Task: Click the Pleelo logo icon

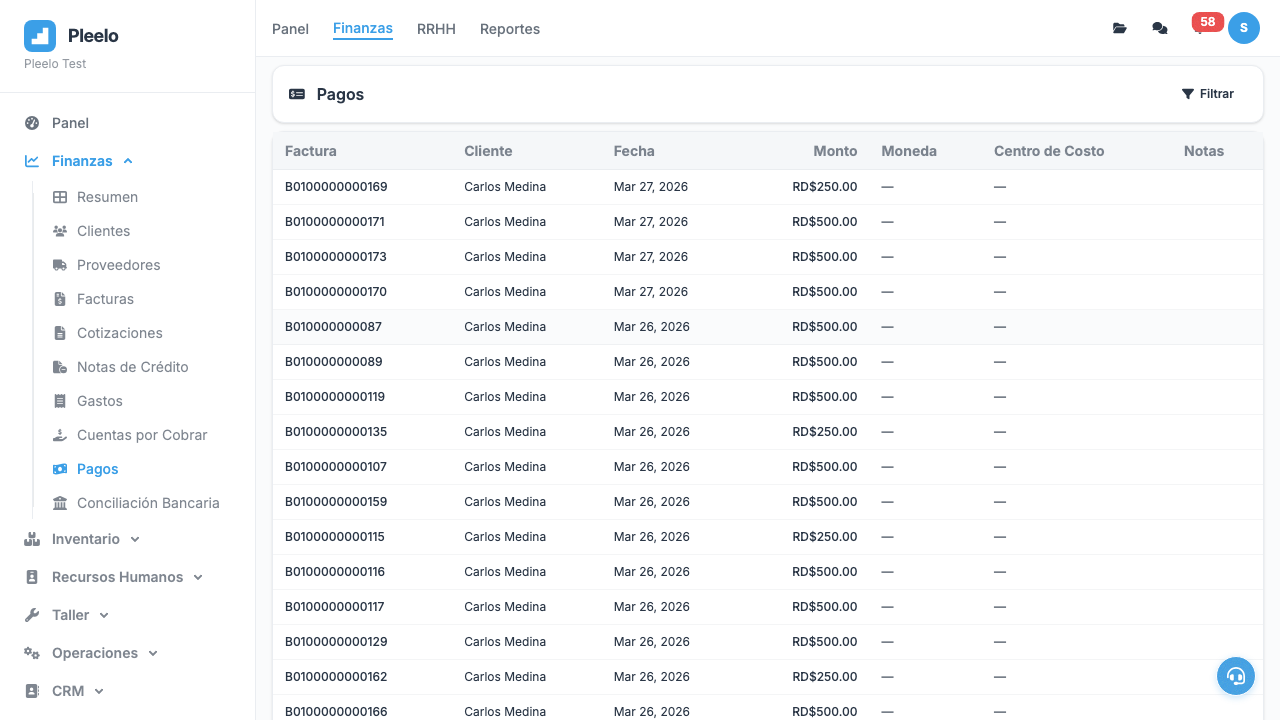Action: tap(40, 36)
